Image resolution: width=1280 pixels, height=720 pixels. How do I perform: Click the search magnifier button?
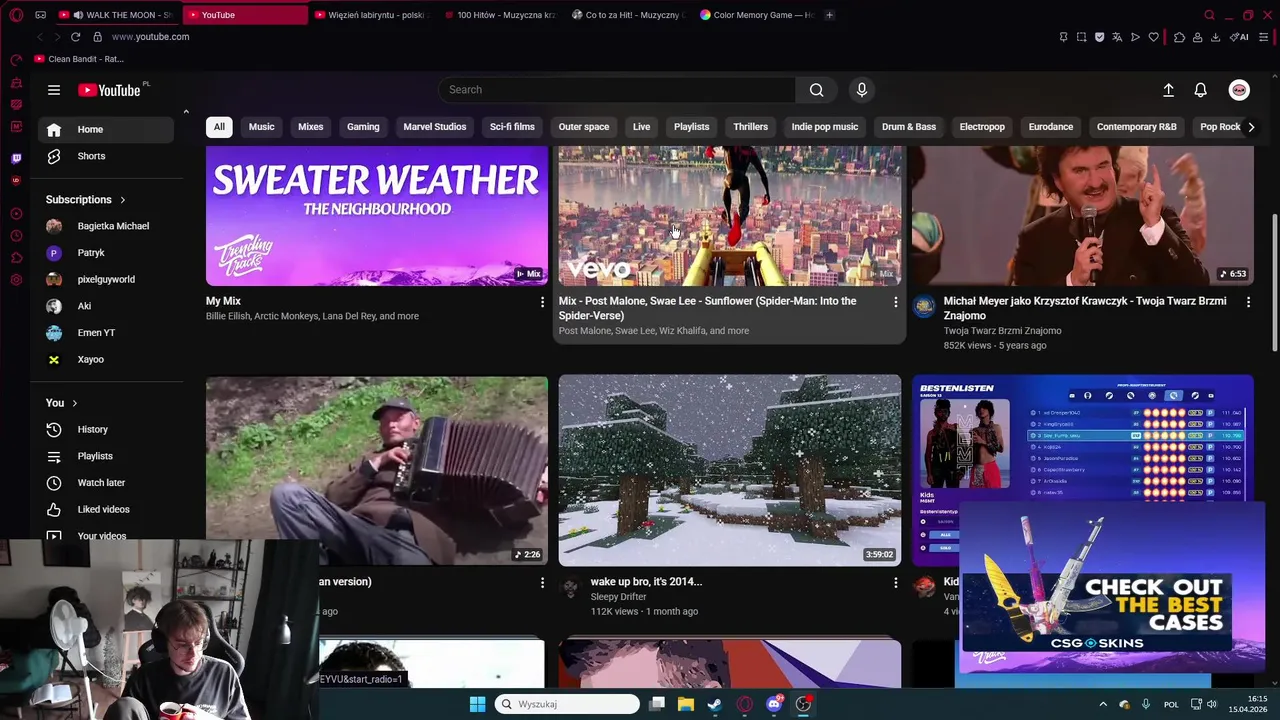(x=817, y=90)
